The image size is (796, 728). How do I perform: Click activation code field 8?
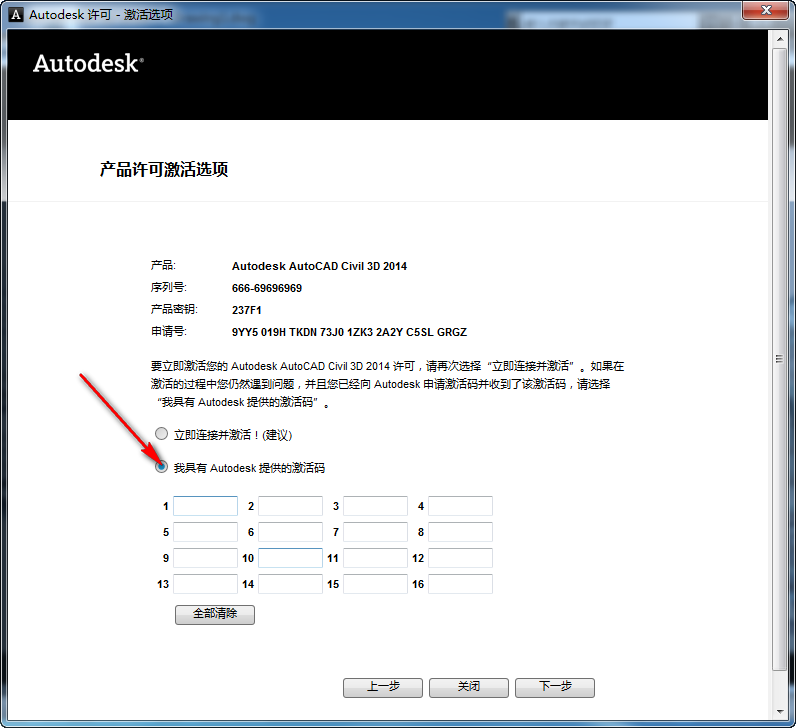pos(460,532)
